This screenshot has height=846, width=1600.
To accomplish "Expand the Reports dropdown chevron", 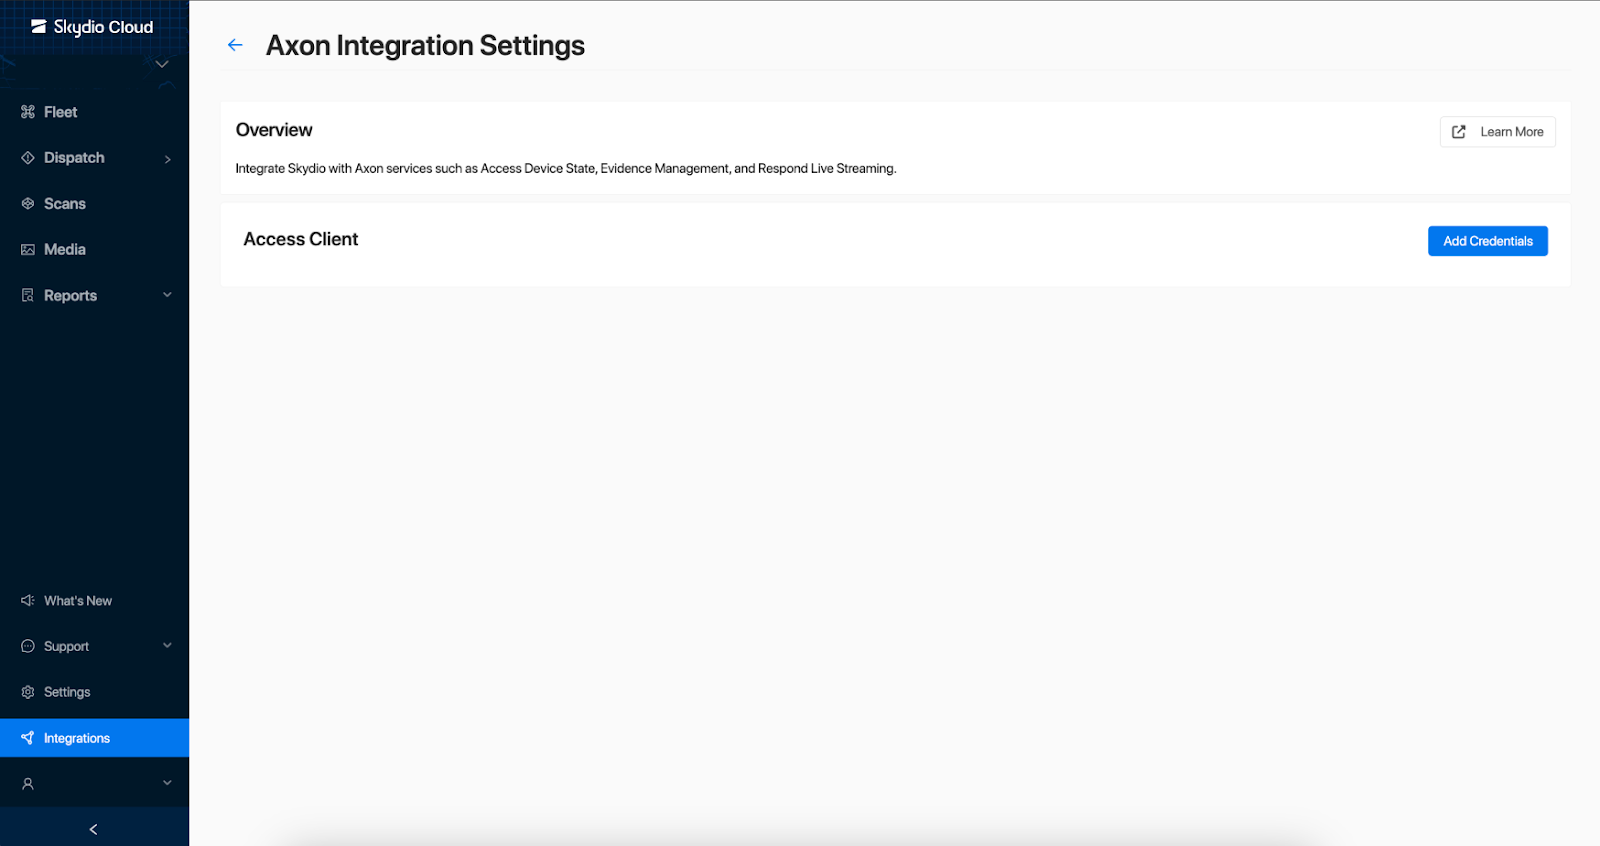I will pos(167,295).
